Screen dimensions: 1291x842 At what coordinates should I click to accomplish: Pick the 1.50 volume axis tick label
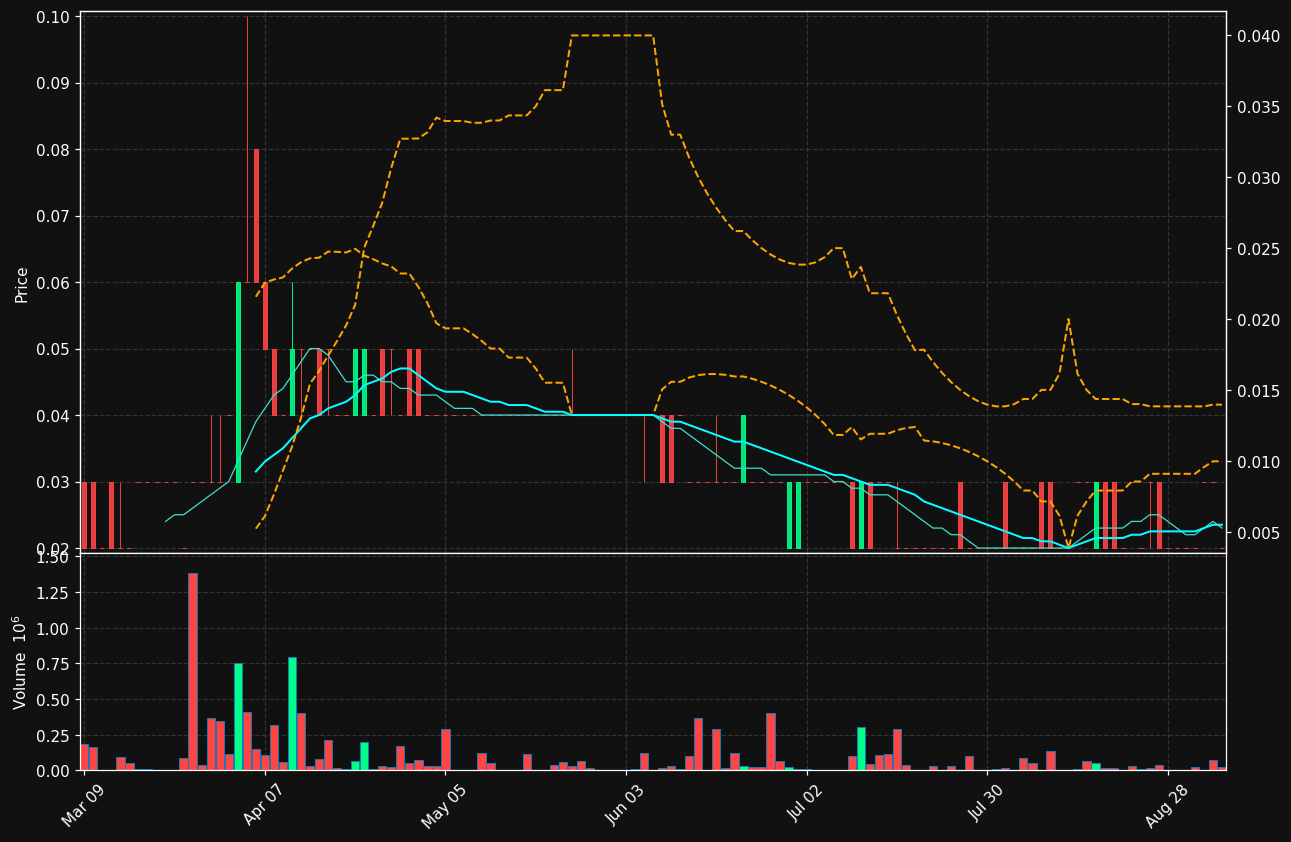(52, 558)
